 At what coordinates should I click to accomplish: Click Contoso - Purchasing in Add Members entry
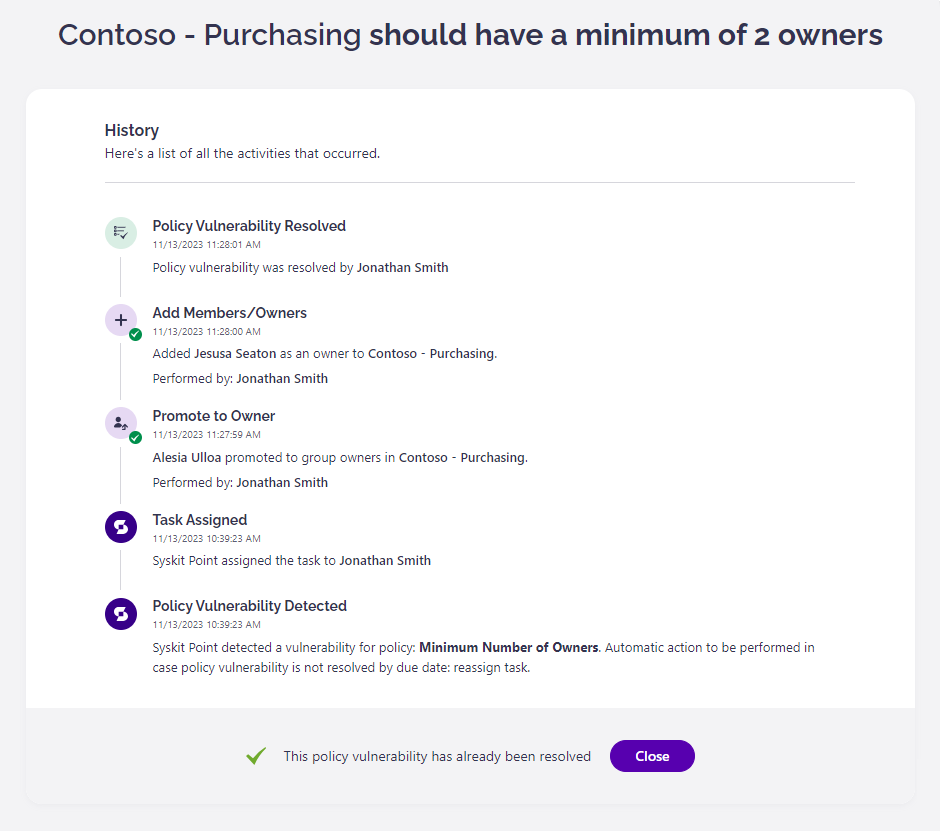coord(431,354)
